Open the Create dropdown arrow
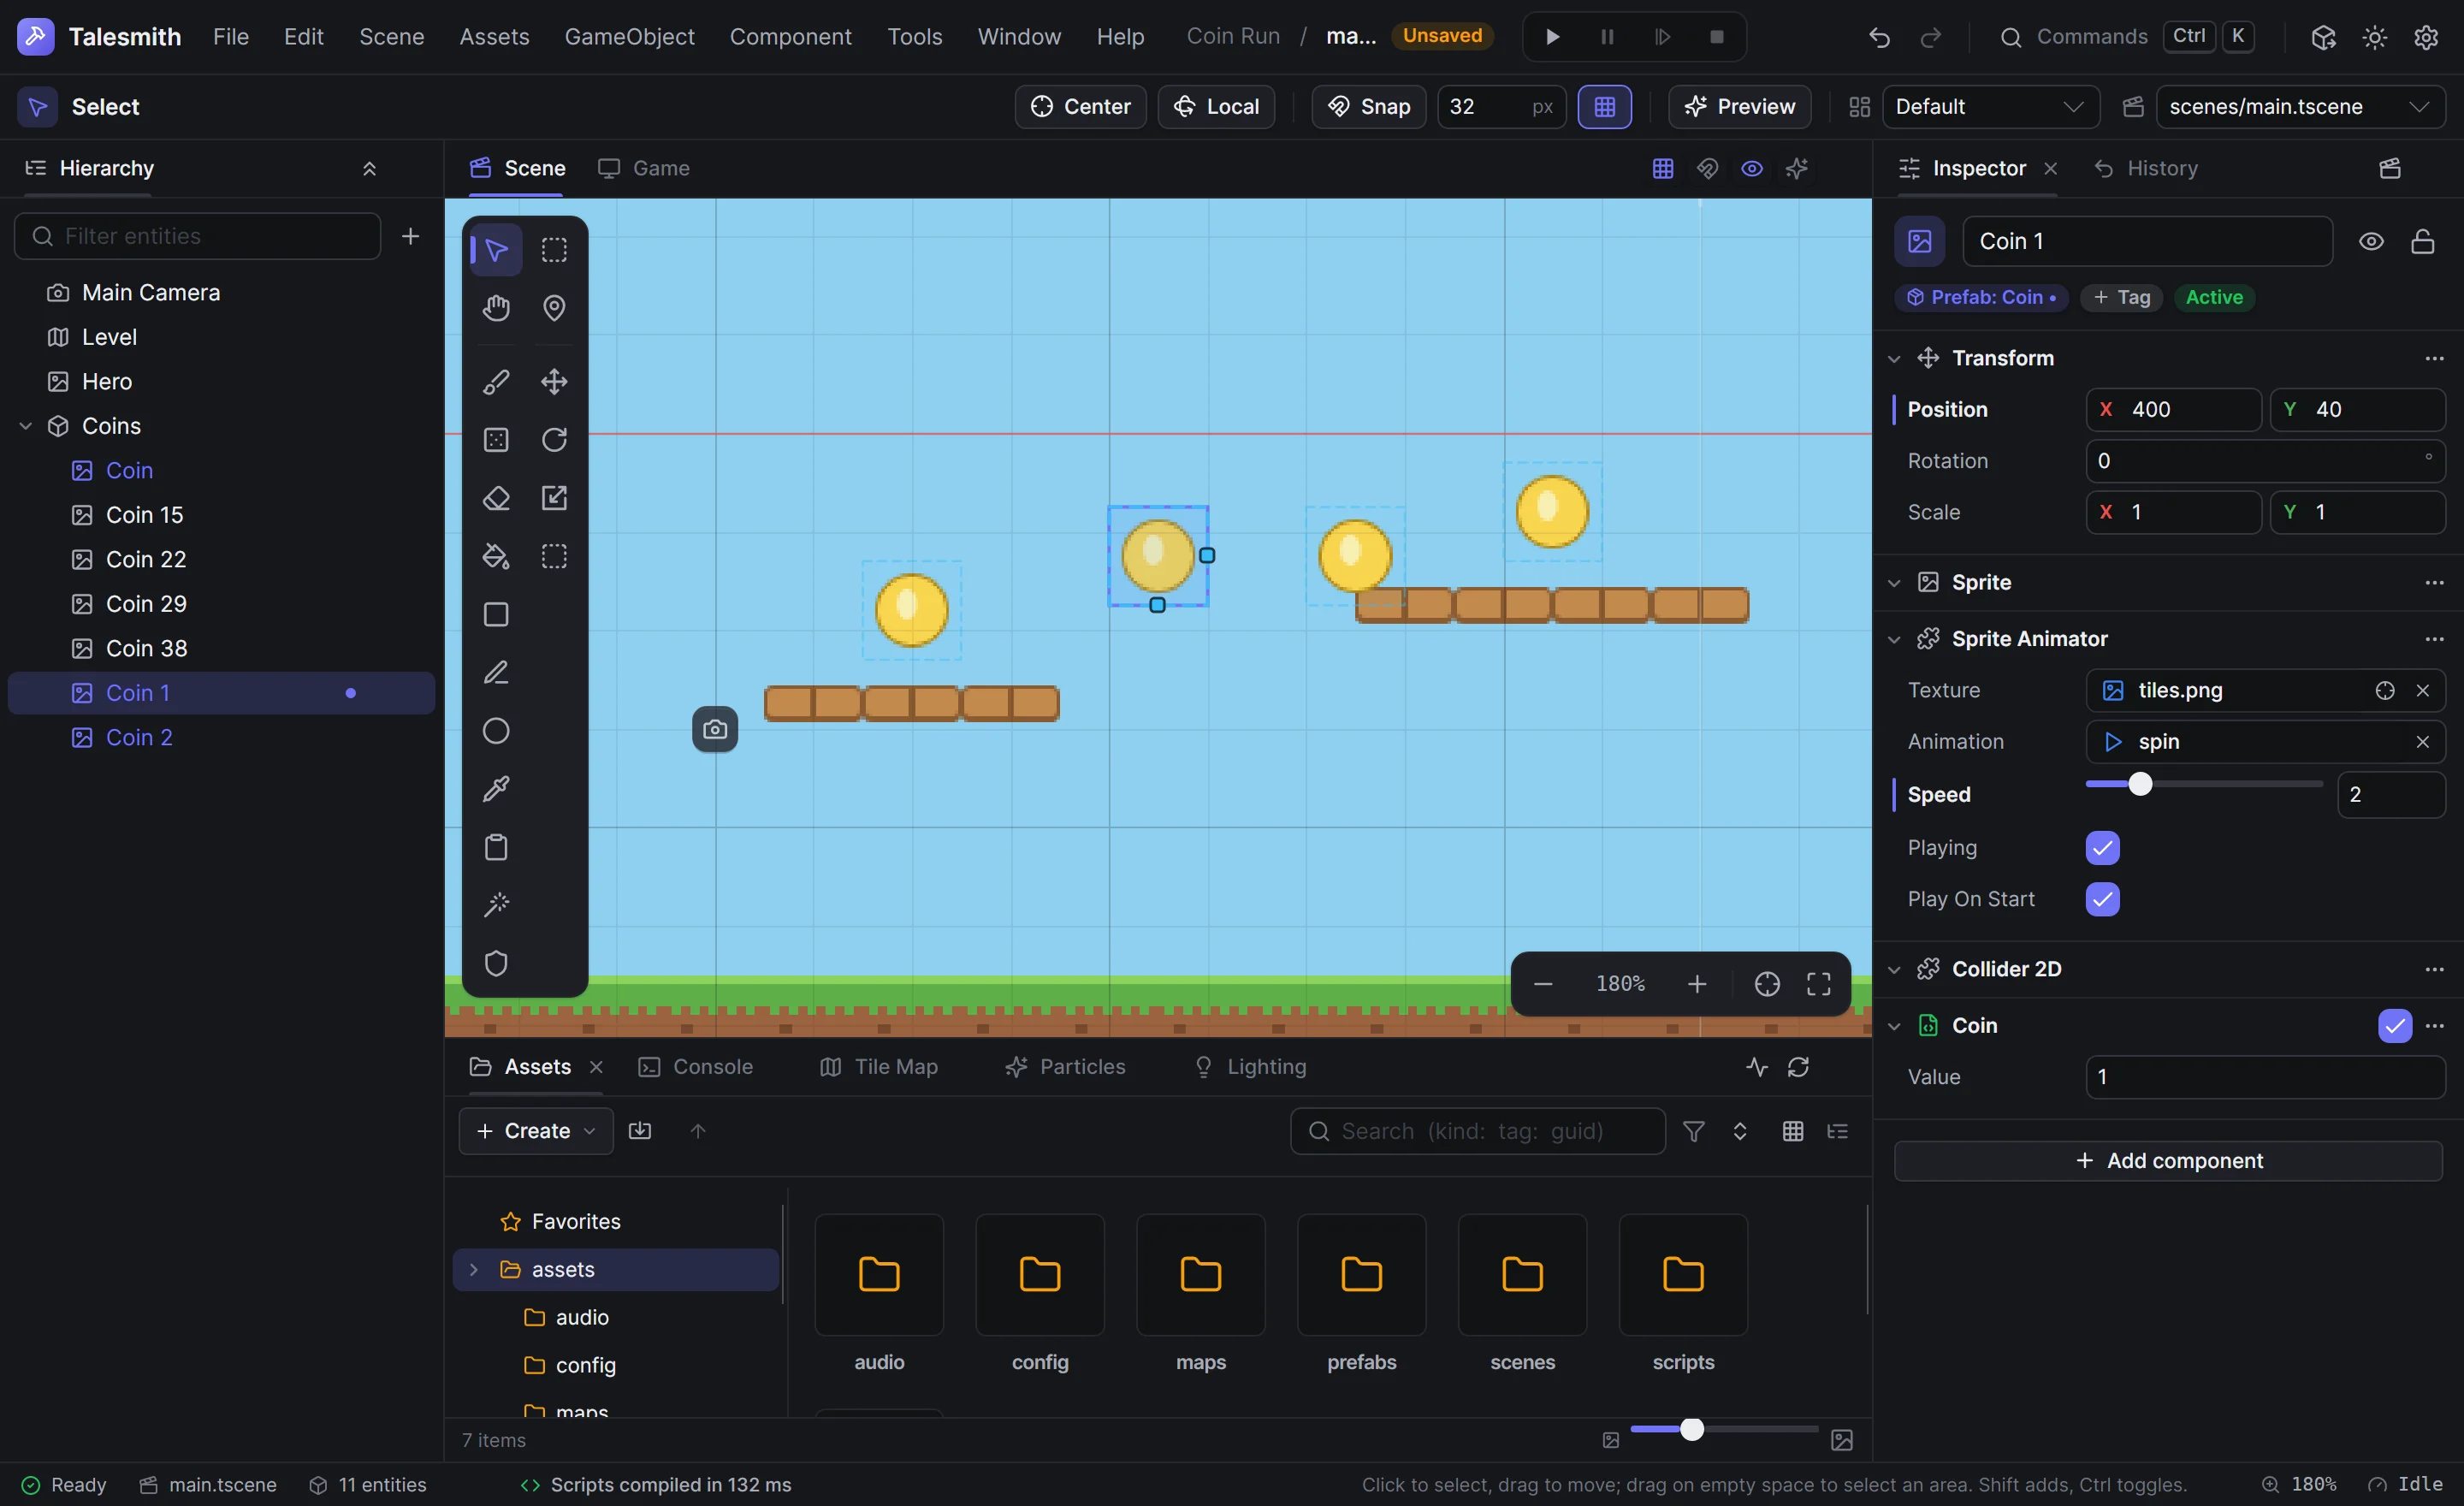 [x=590, y=1131]
